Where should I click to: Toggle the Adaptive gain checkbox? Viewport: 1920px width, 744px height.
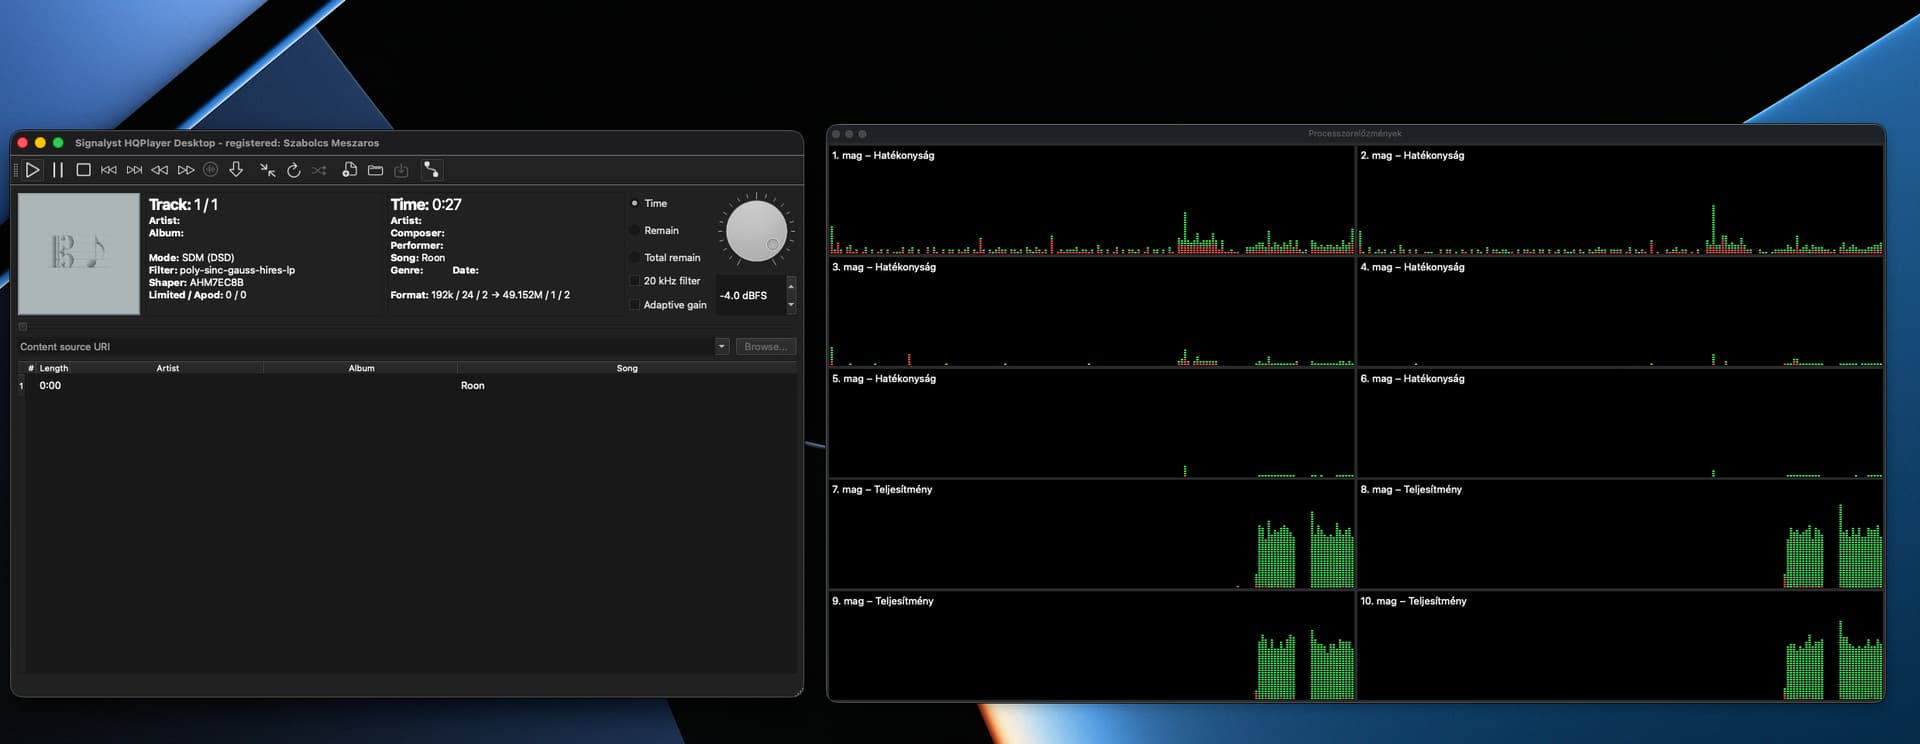[635, 305]
